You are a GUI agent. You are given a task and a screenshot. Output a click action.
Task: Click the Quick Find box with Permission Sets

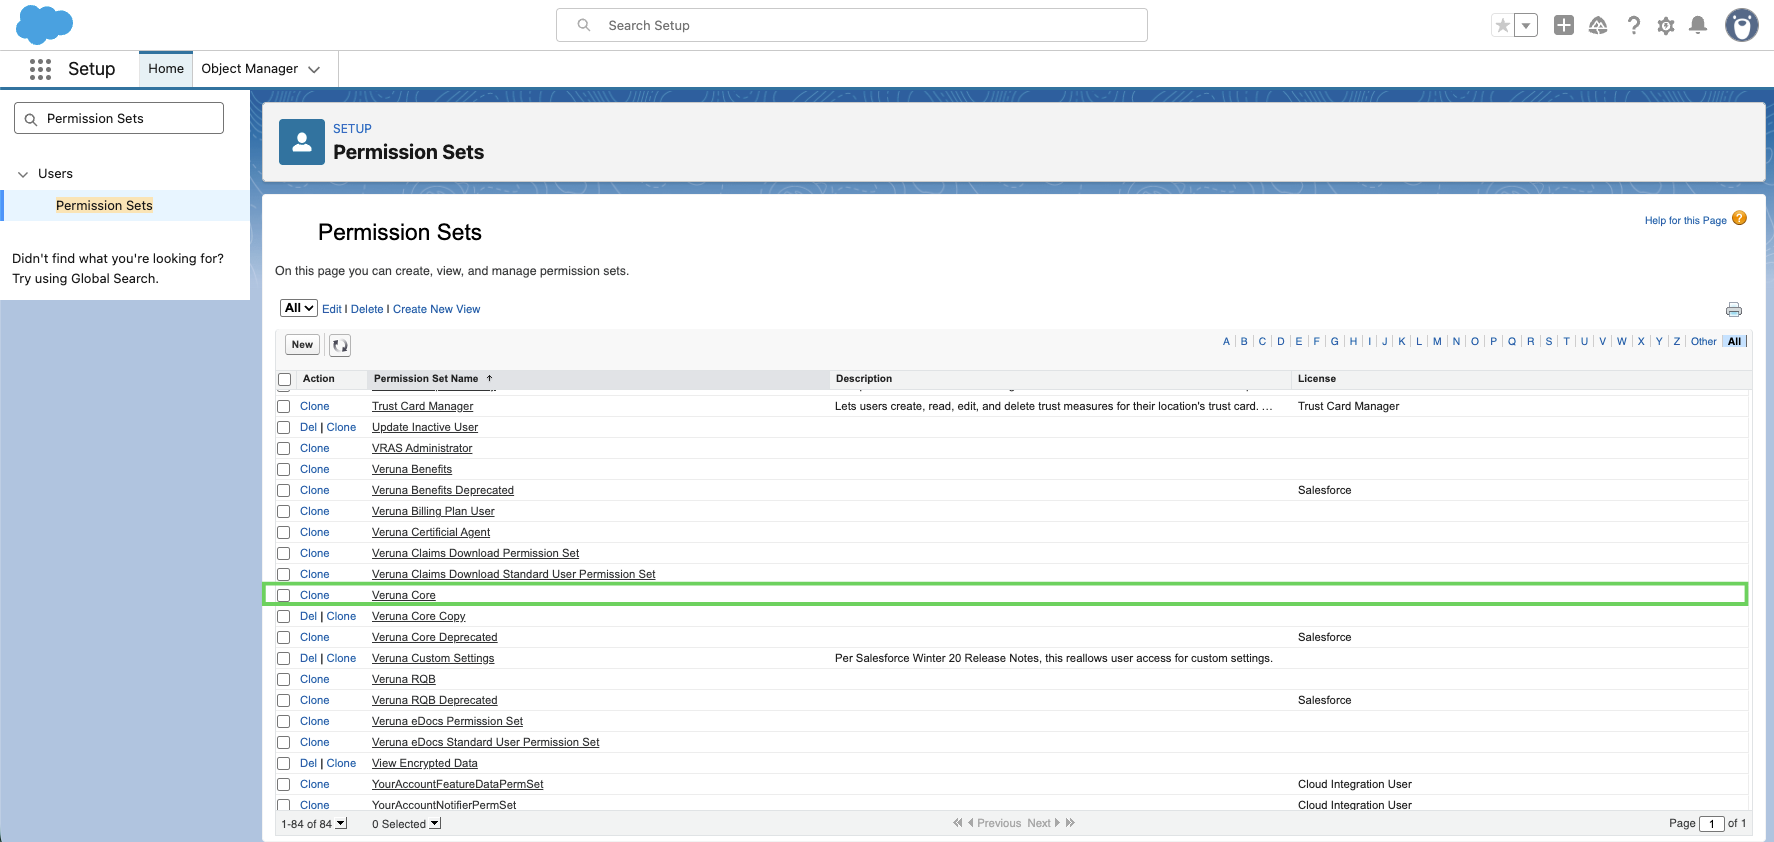click(x=119, y=118)
